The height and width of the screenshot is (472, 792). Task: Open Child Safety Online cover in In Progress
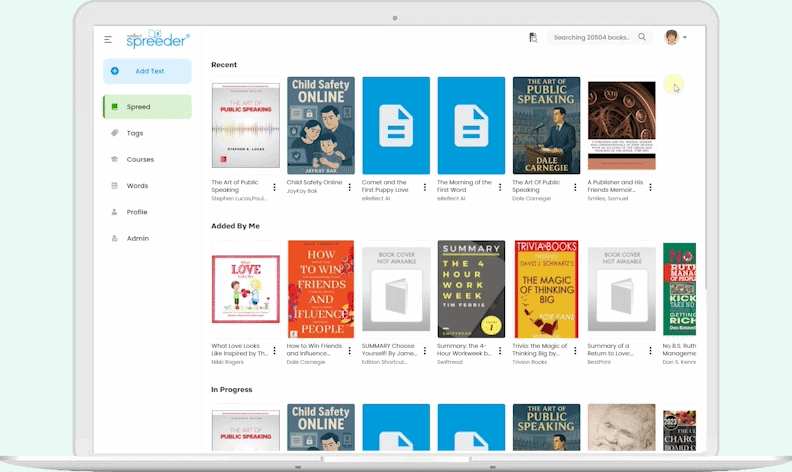click(x=321, y=427)
